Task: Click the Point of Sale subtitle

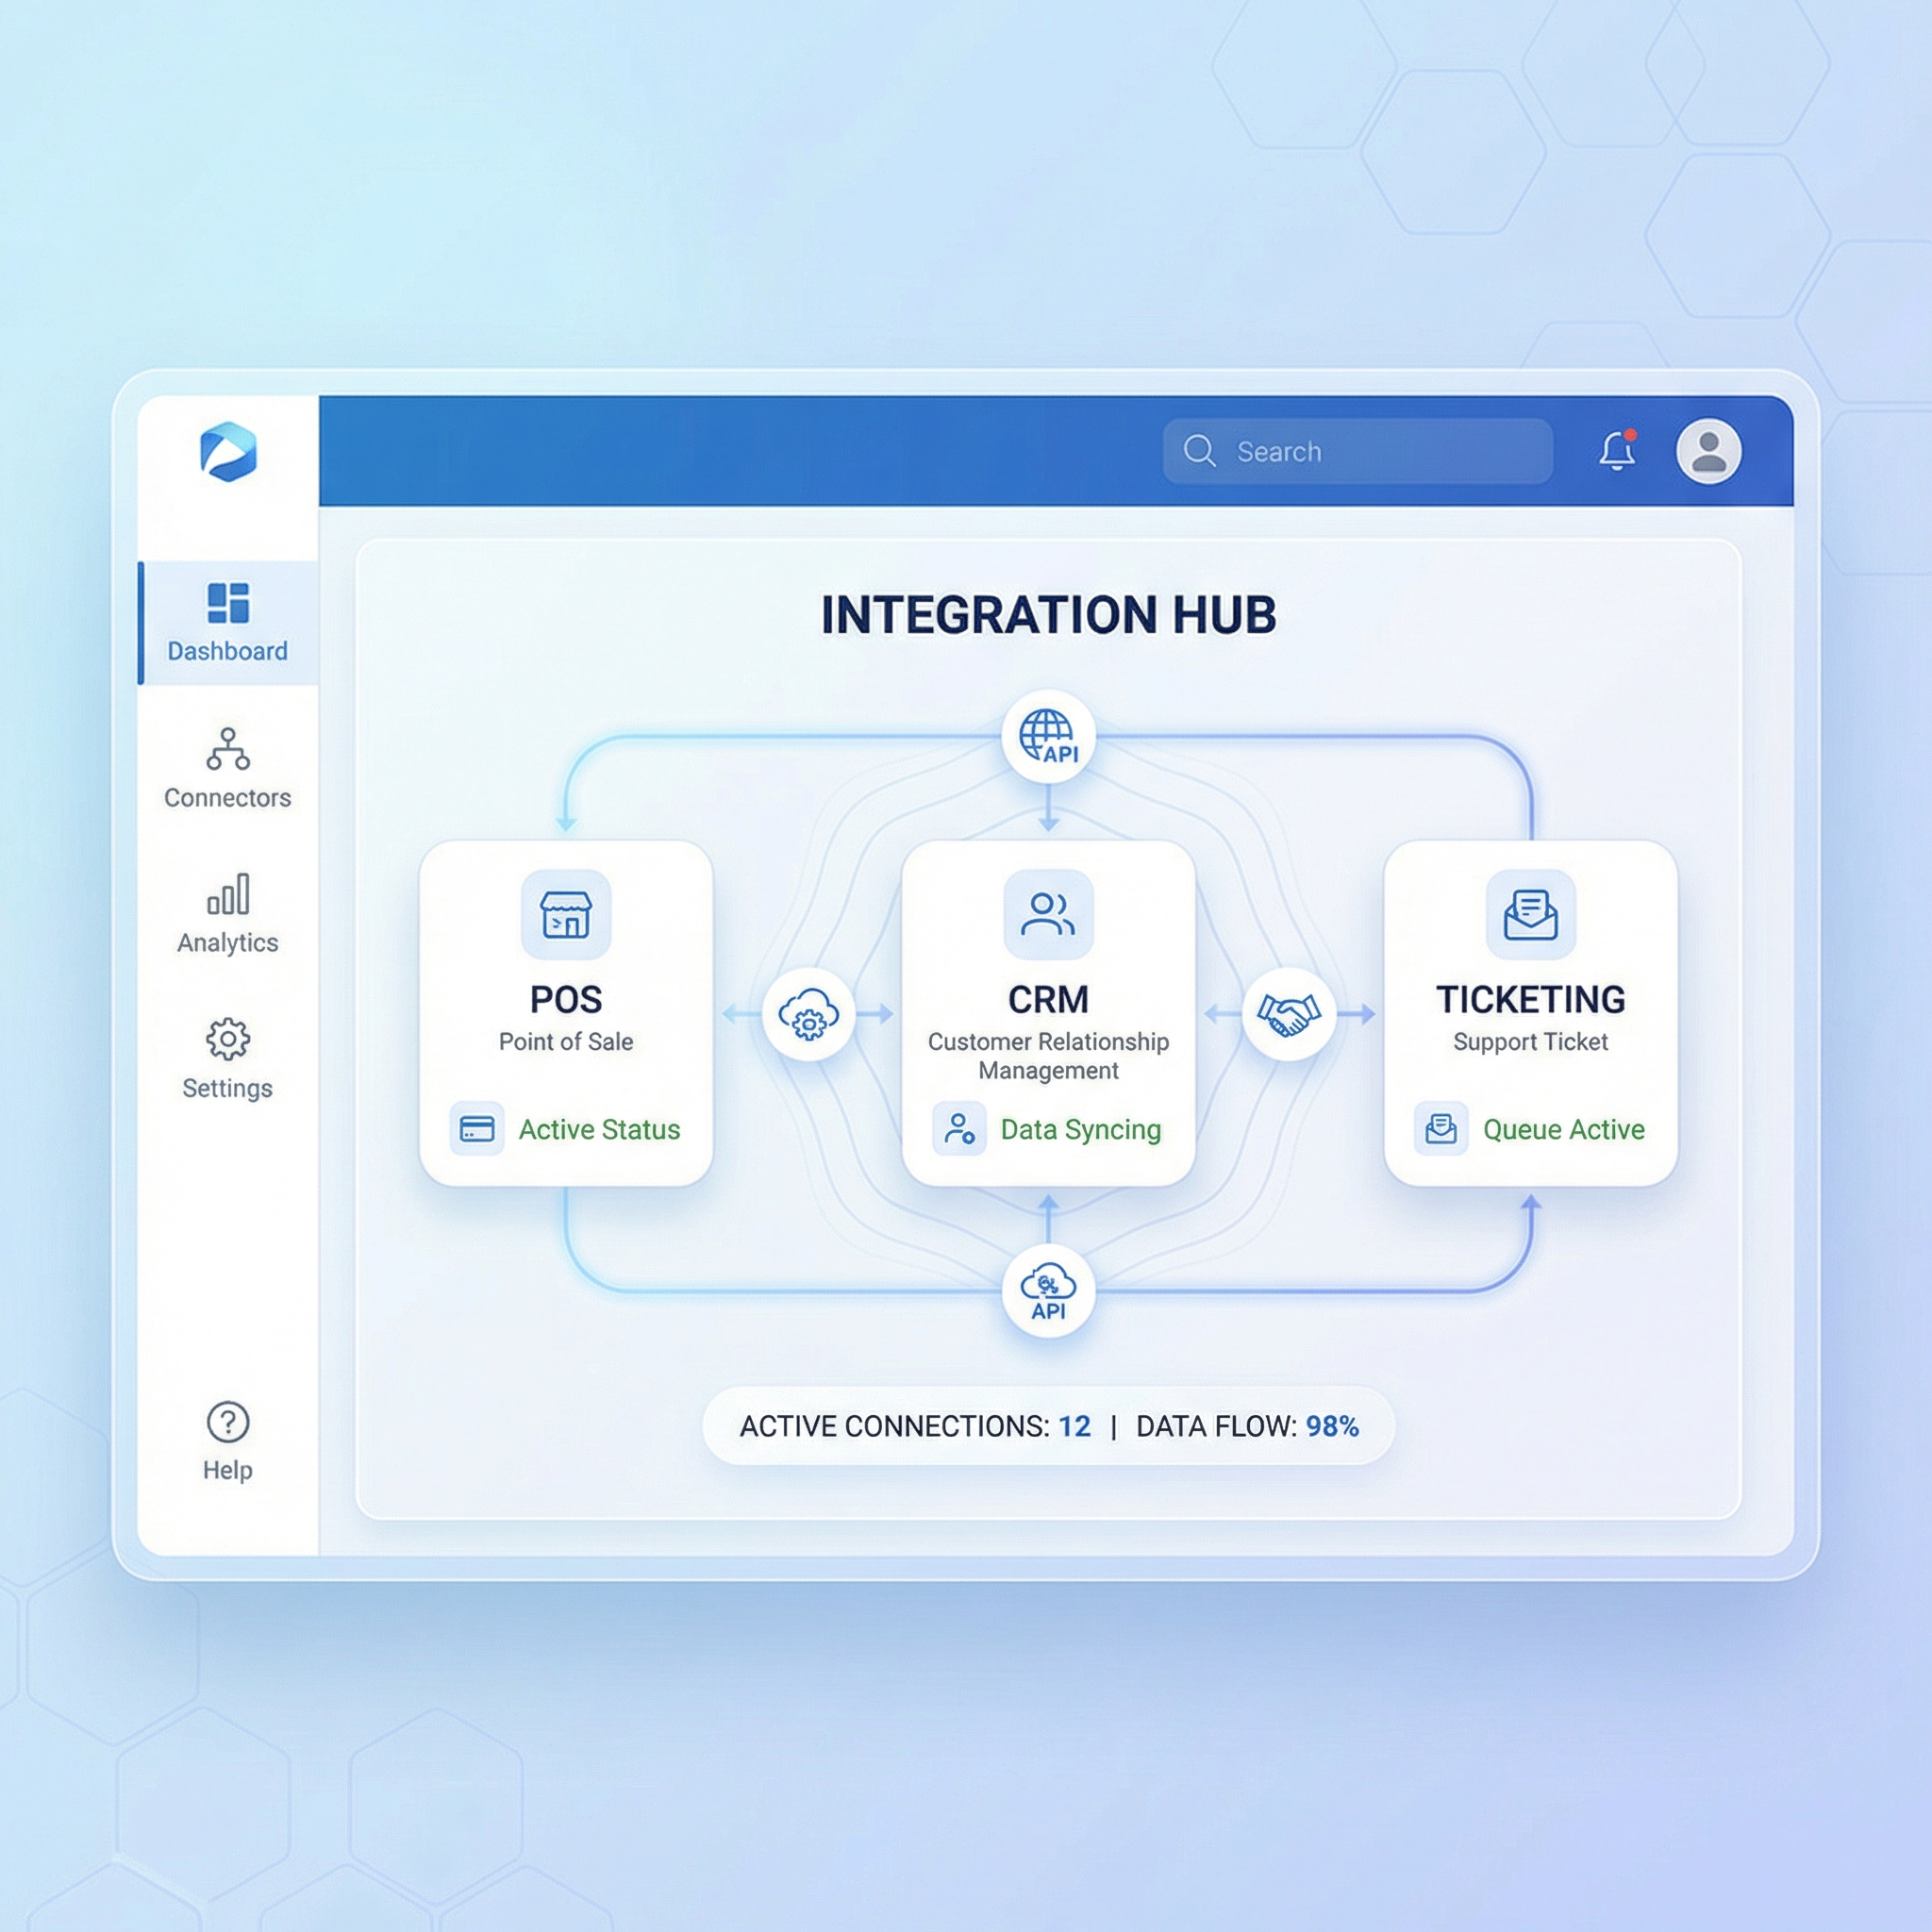Action: click(566, 1042)
